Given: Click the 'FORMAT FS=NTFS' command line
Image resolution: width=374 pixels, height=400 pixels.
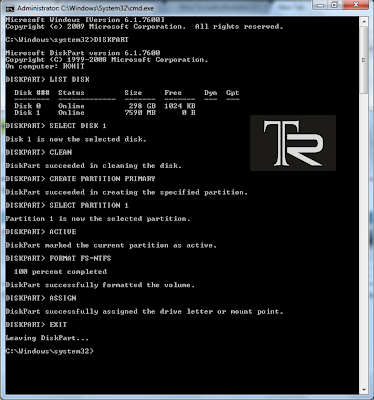Looking at the screenshot, I should 58,258.
